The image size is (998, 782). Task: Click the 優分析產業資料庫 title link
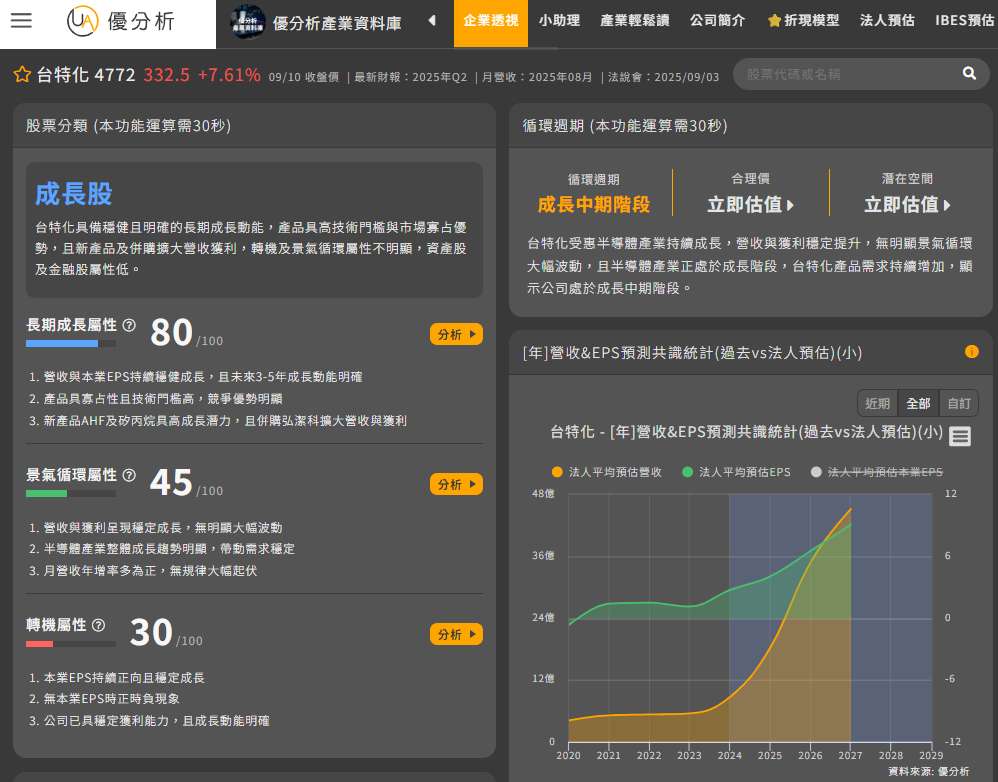tap(337, 24)
